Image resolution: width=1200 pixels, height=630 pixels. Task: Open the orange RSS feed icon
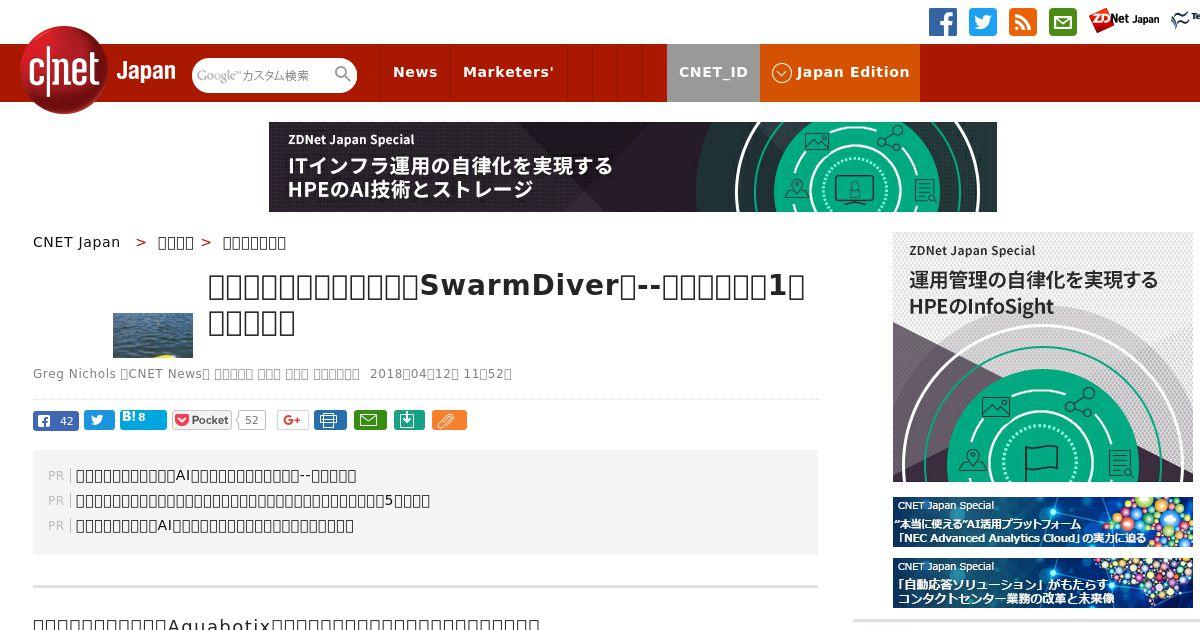click(x=1023, y=22)
